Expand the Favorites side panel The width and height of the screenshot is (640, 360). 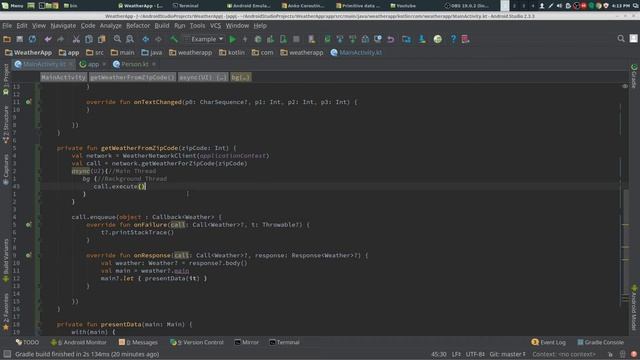tap(6, 312)
